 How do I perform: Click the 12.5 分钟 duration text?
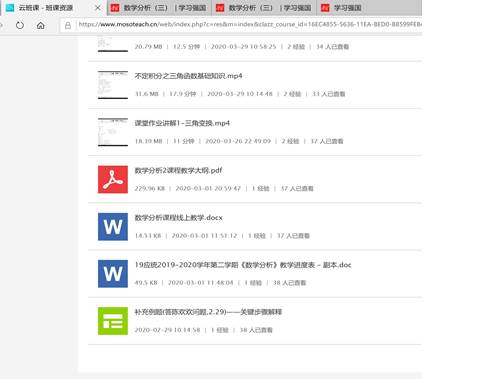coord(187,47)
